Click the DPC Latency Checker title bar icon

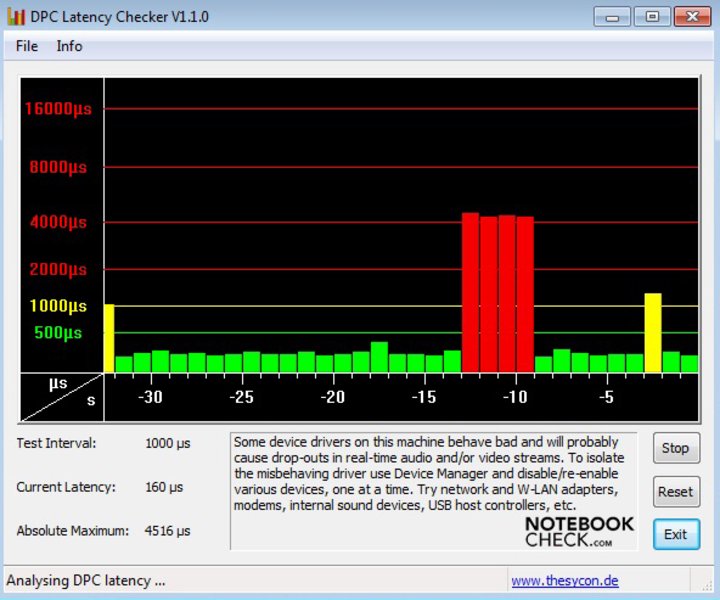click(16, 17)
